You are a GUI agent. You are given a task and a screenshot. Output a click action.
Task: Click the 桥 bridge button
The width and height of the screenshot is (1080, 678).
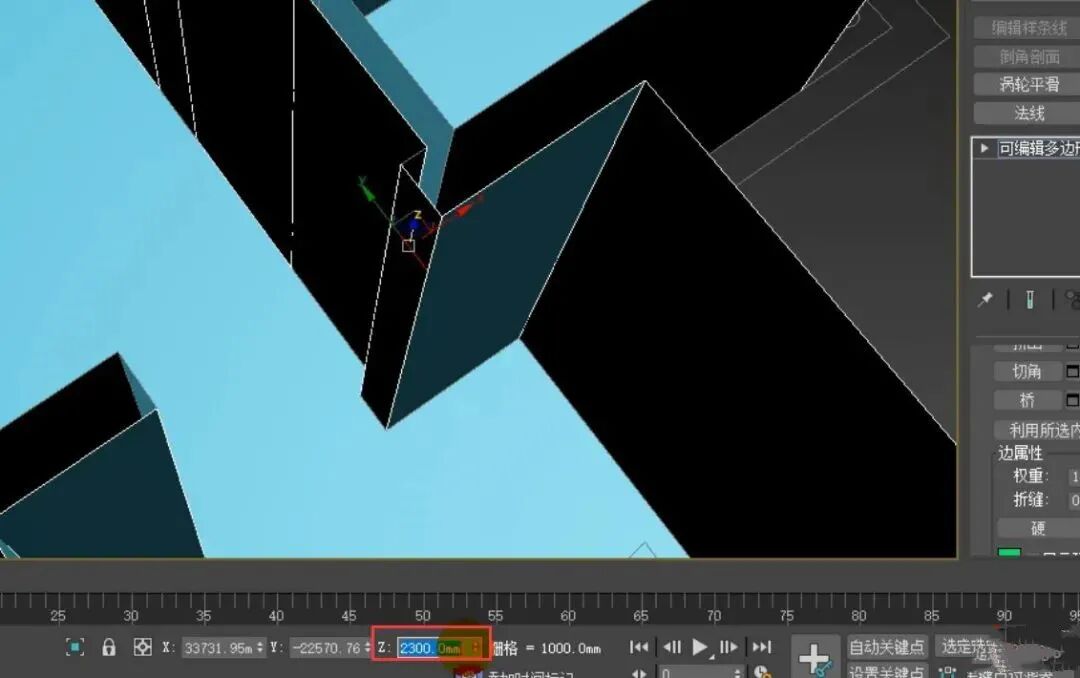pos(1027,400)
